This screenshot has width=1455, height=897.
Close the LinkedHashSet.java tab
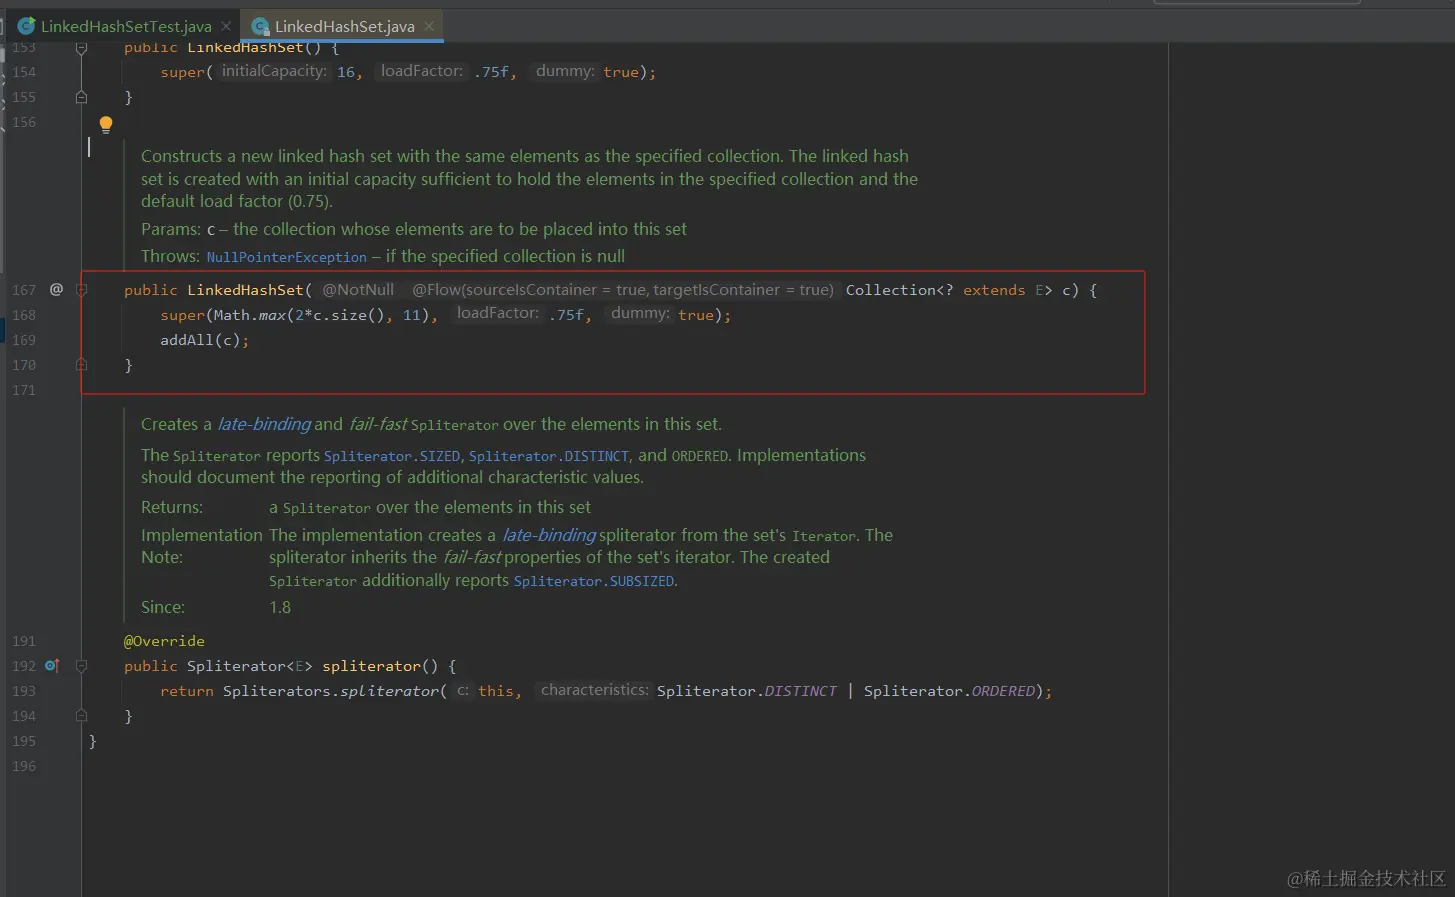pos(429,26)
